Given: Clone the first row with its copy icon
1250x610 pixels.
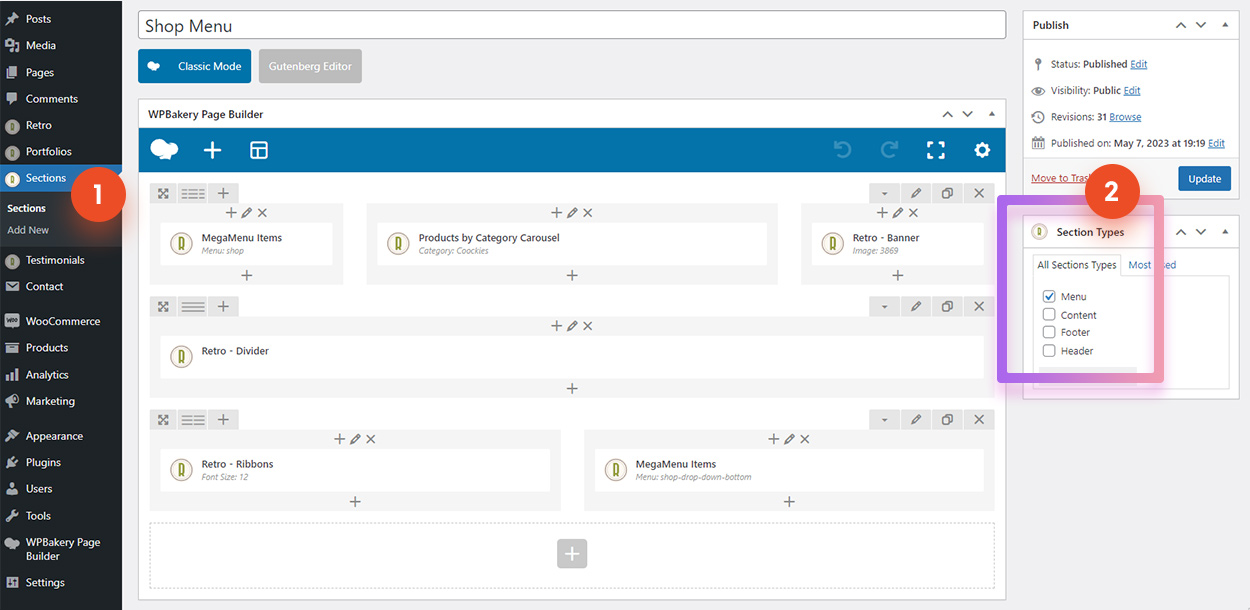Looking at the screenshot, I should point(947,193).
